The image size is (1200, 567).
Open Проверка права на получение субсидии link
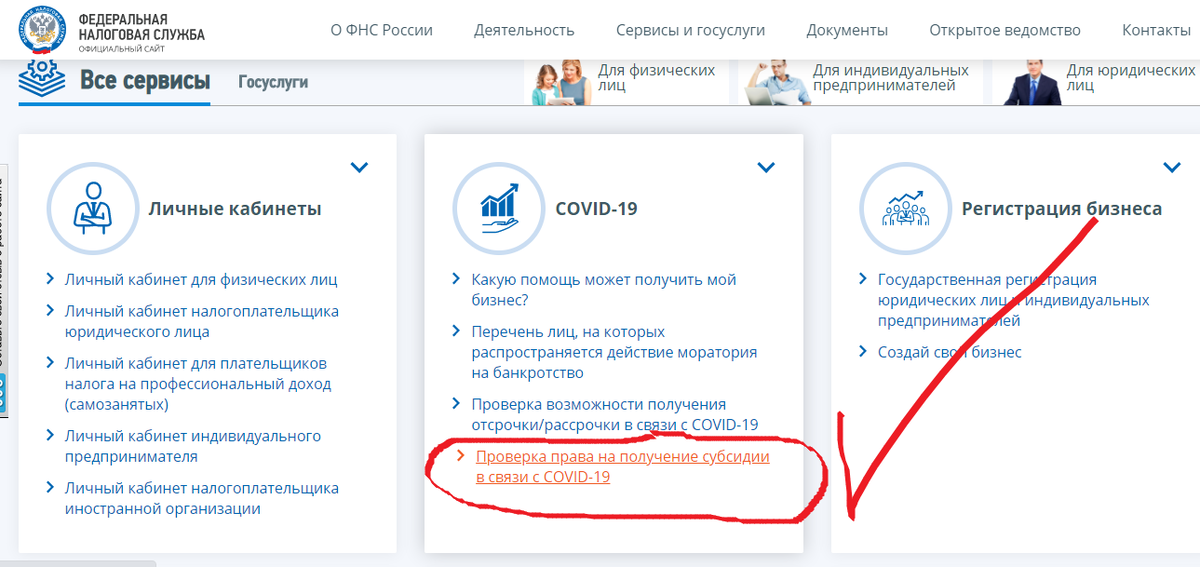point(623,466)
